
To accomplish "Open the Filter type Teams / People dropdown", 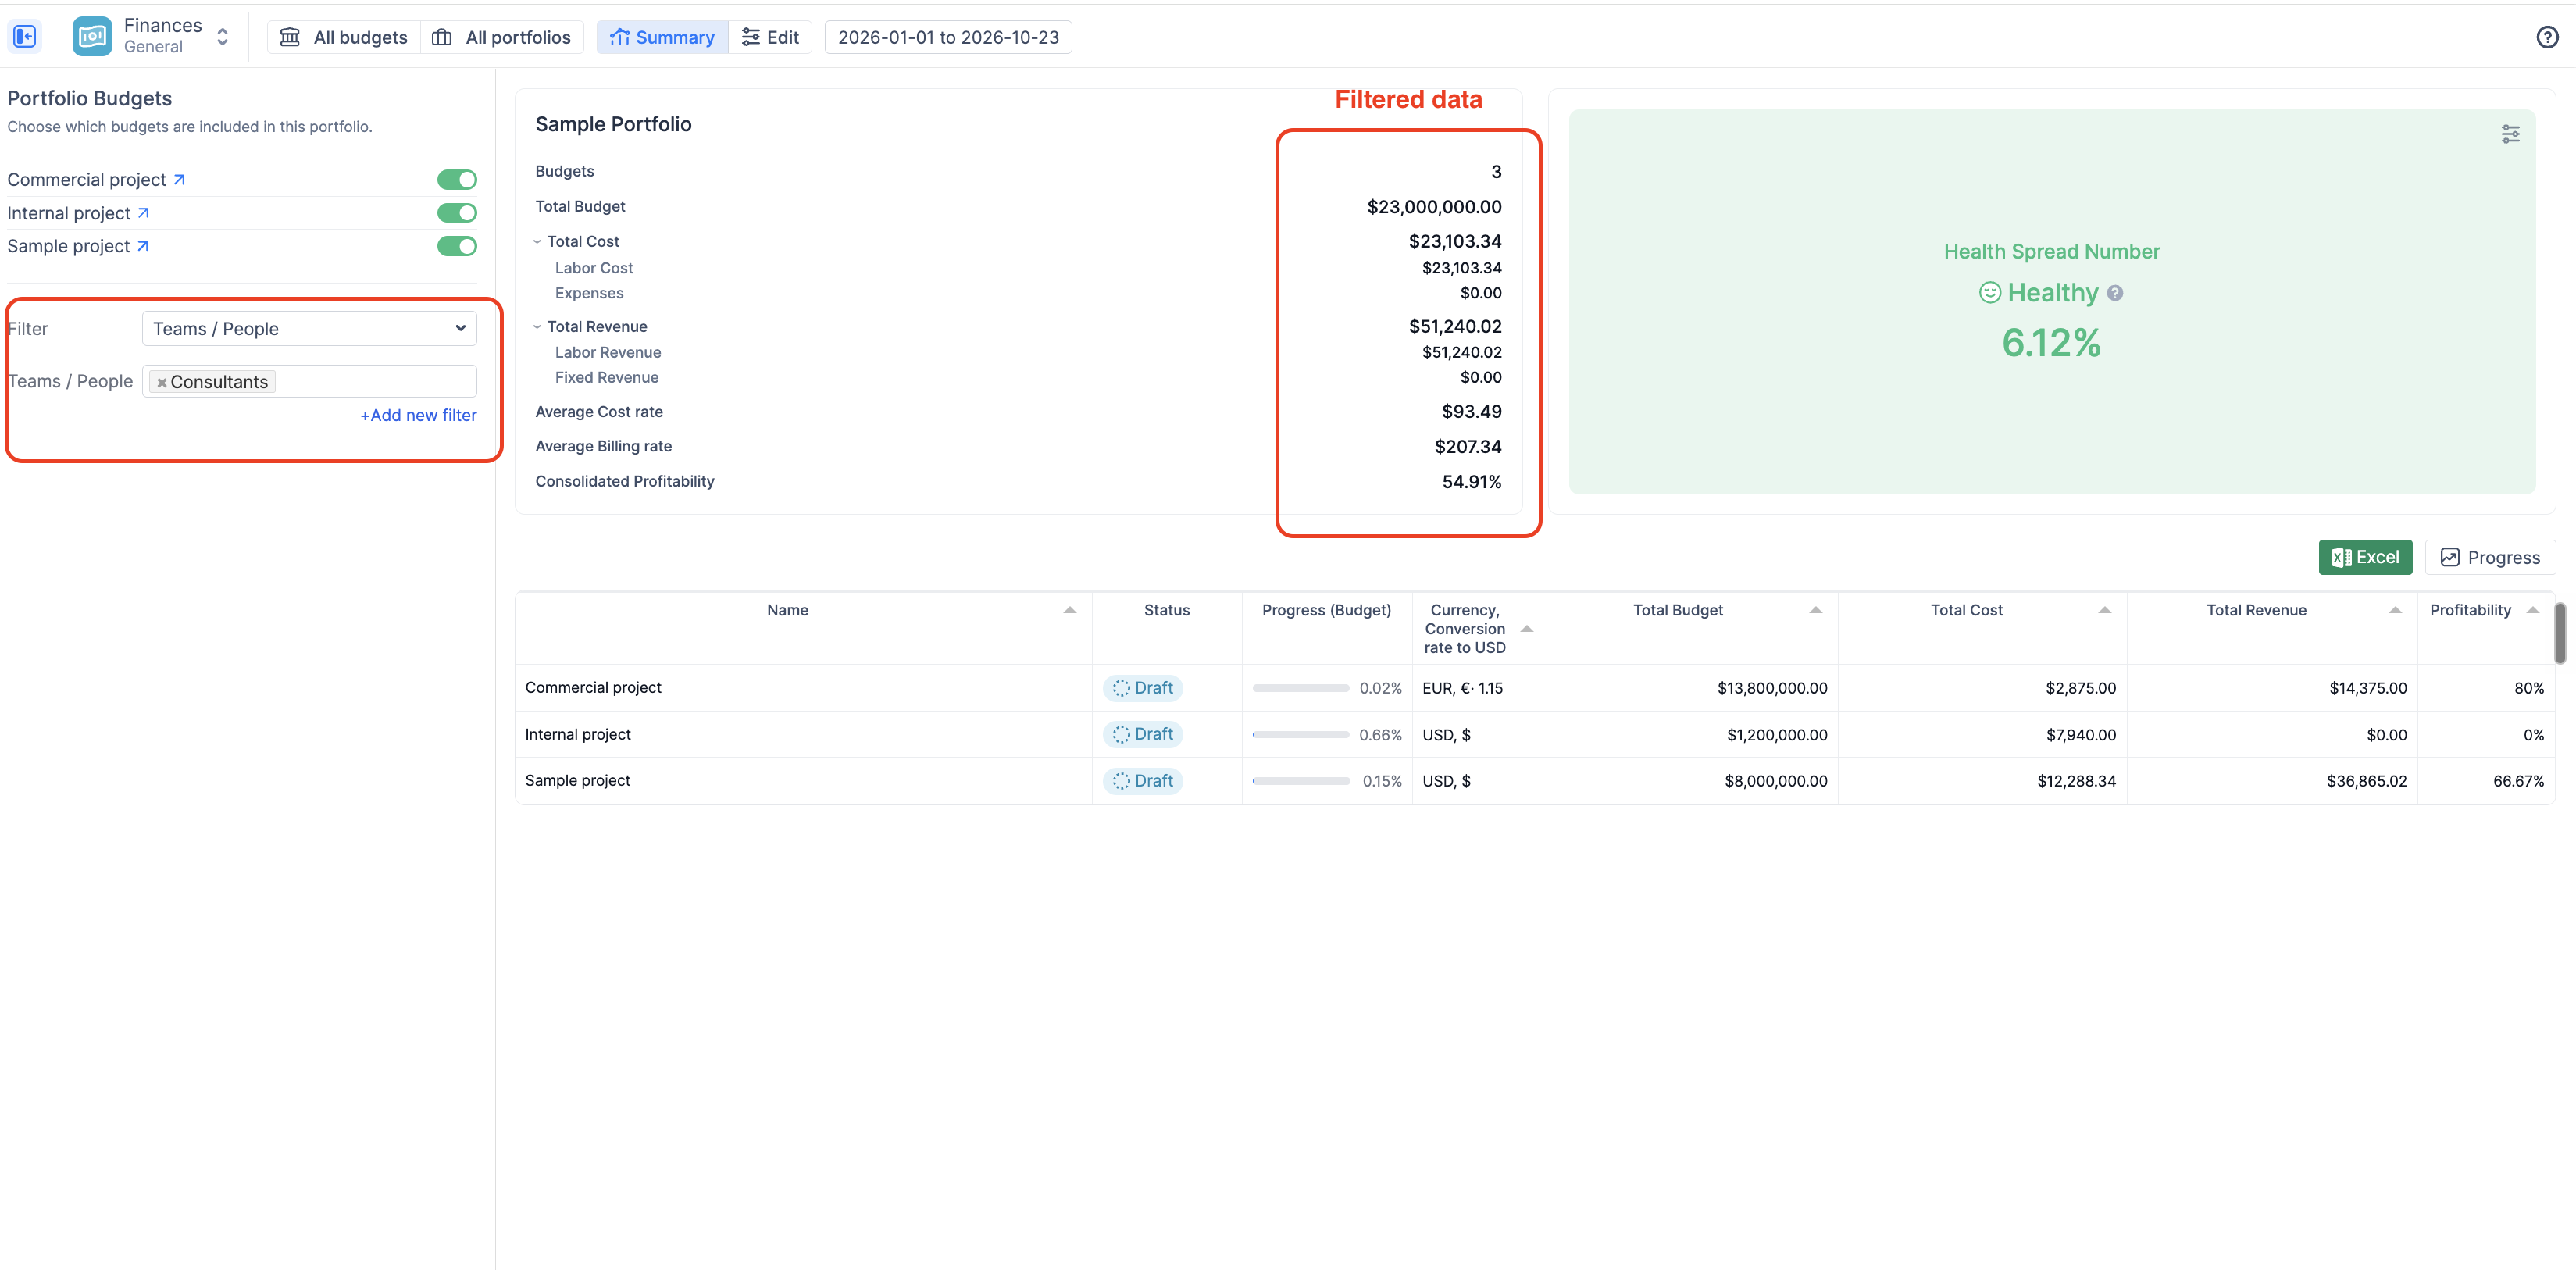I will tap(309, 329).
